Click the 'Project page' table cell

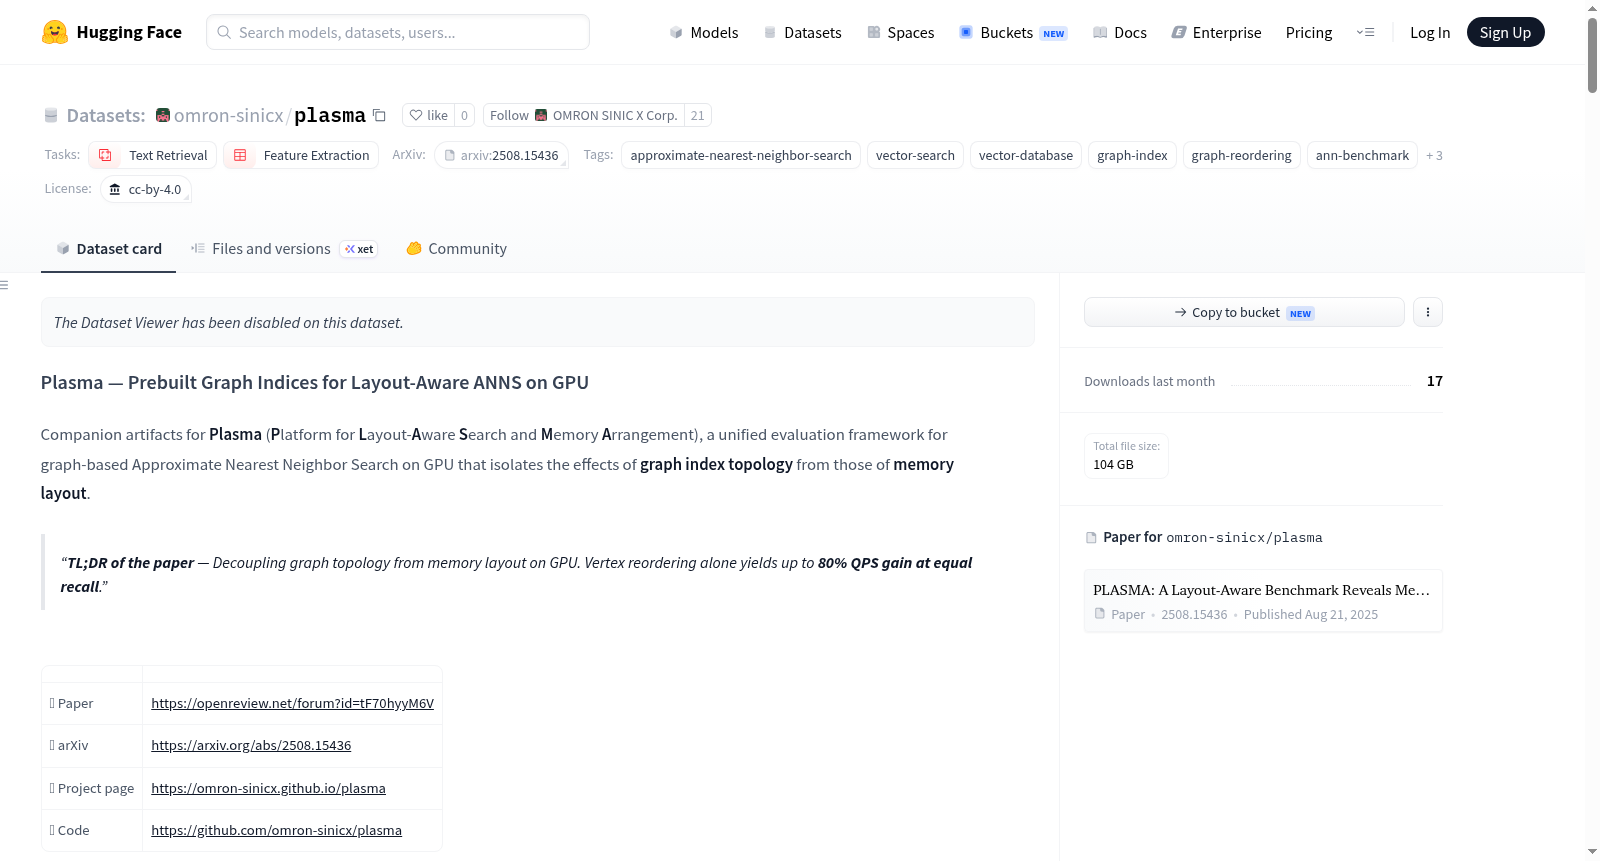(92, 788)
